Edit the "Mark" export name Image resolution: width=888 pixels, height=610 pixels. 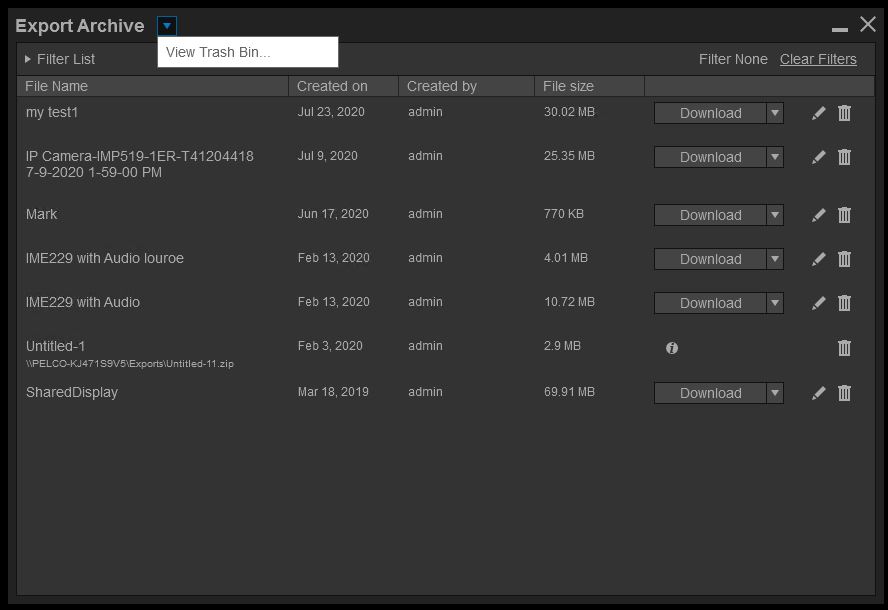[x=818, y=215]
